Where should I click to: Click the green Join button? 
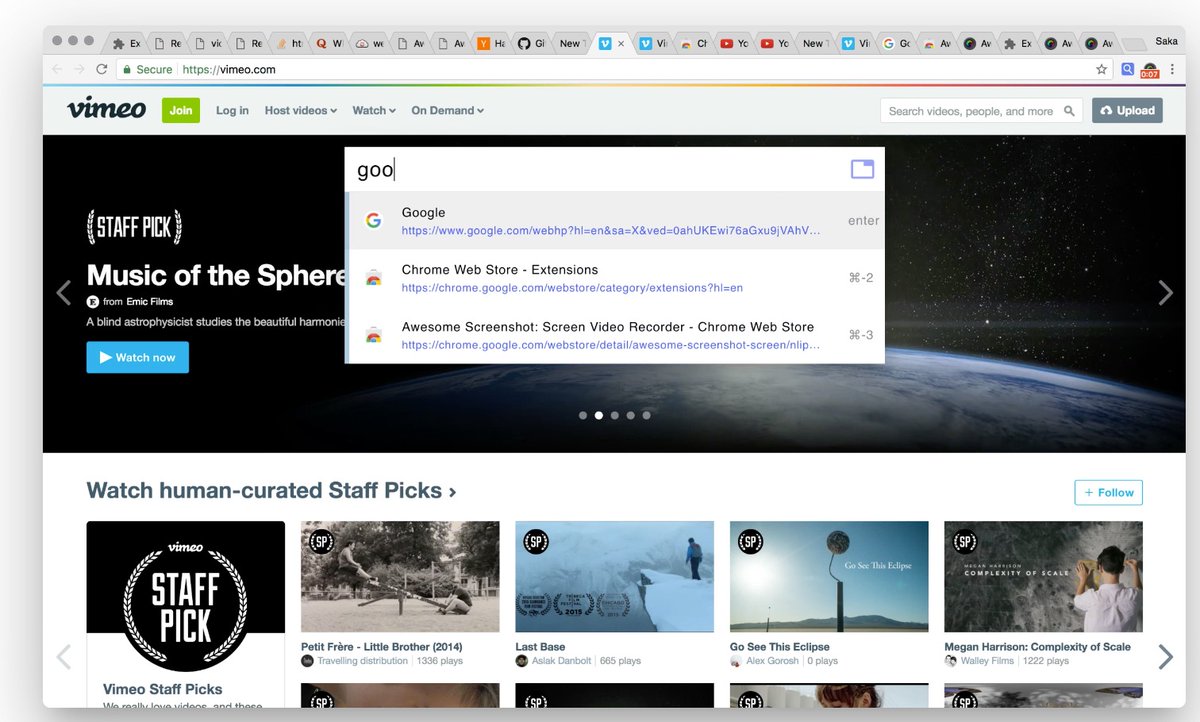(181, 110)
